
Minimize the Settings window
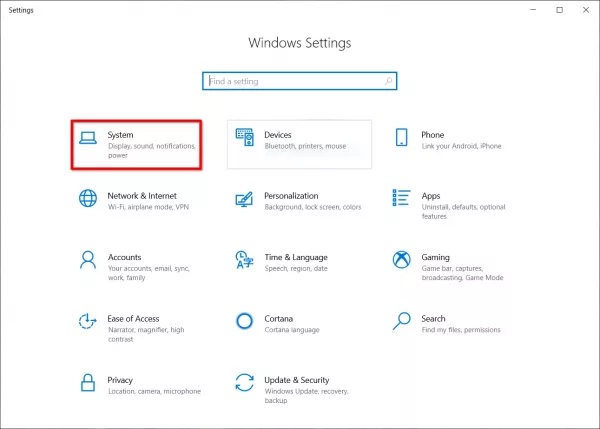click(533, 10)
